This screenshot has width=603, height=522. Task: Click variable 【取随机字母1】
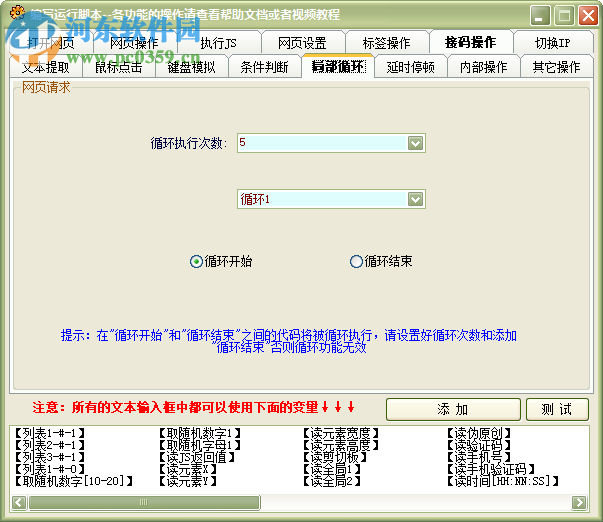pyautogui.click(x=200, y=445)
